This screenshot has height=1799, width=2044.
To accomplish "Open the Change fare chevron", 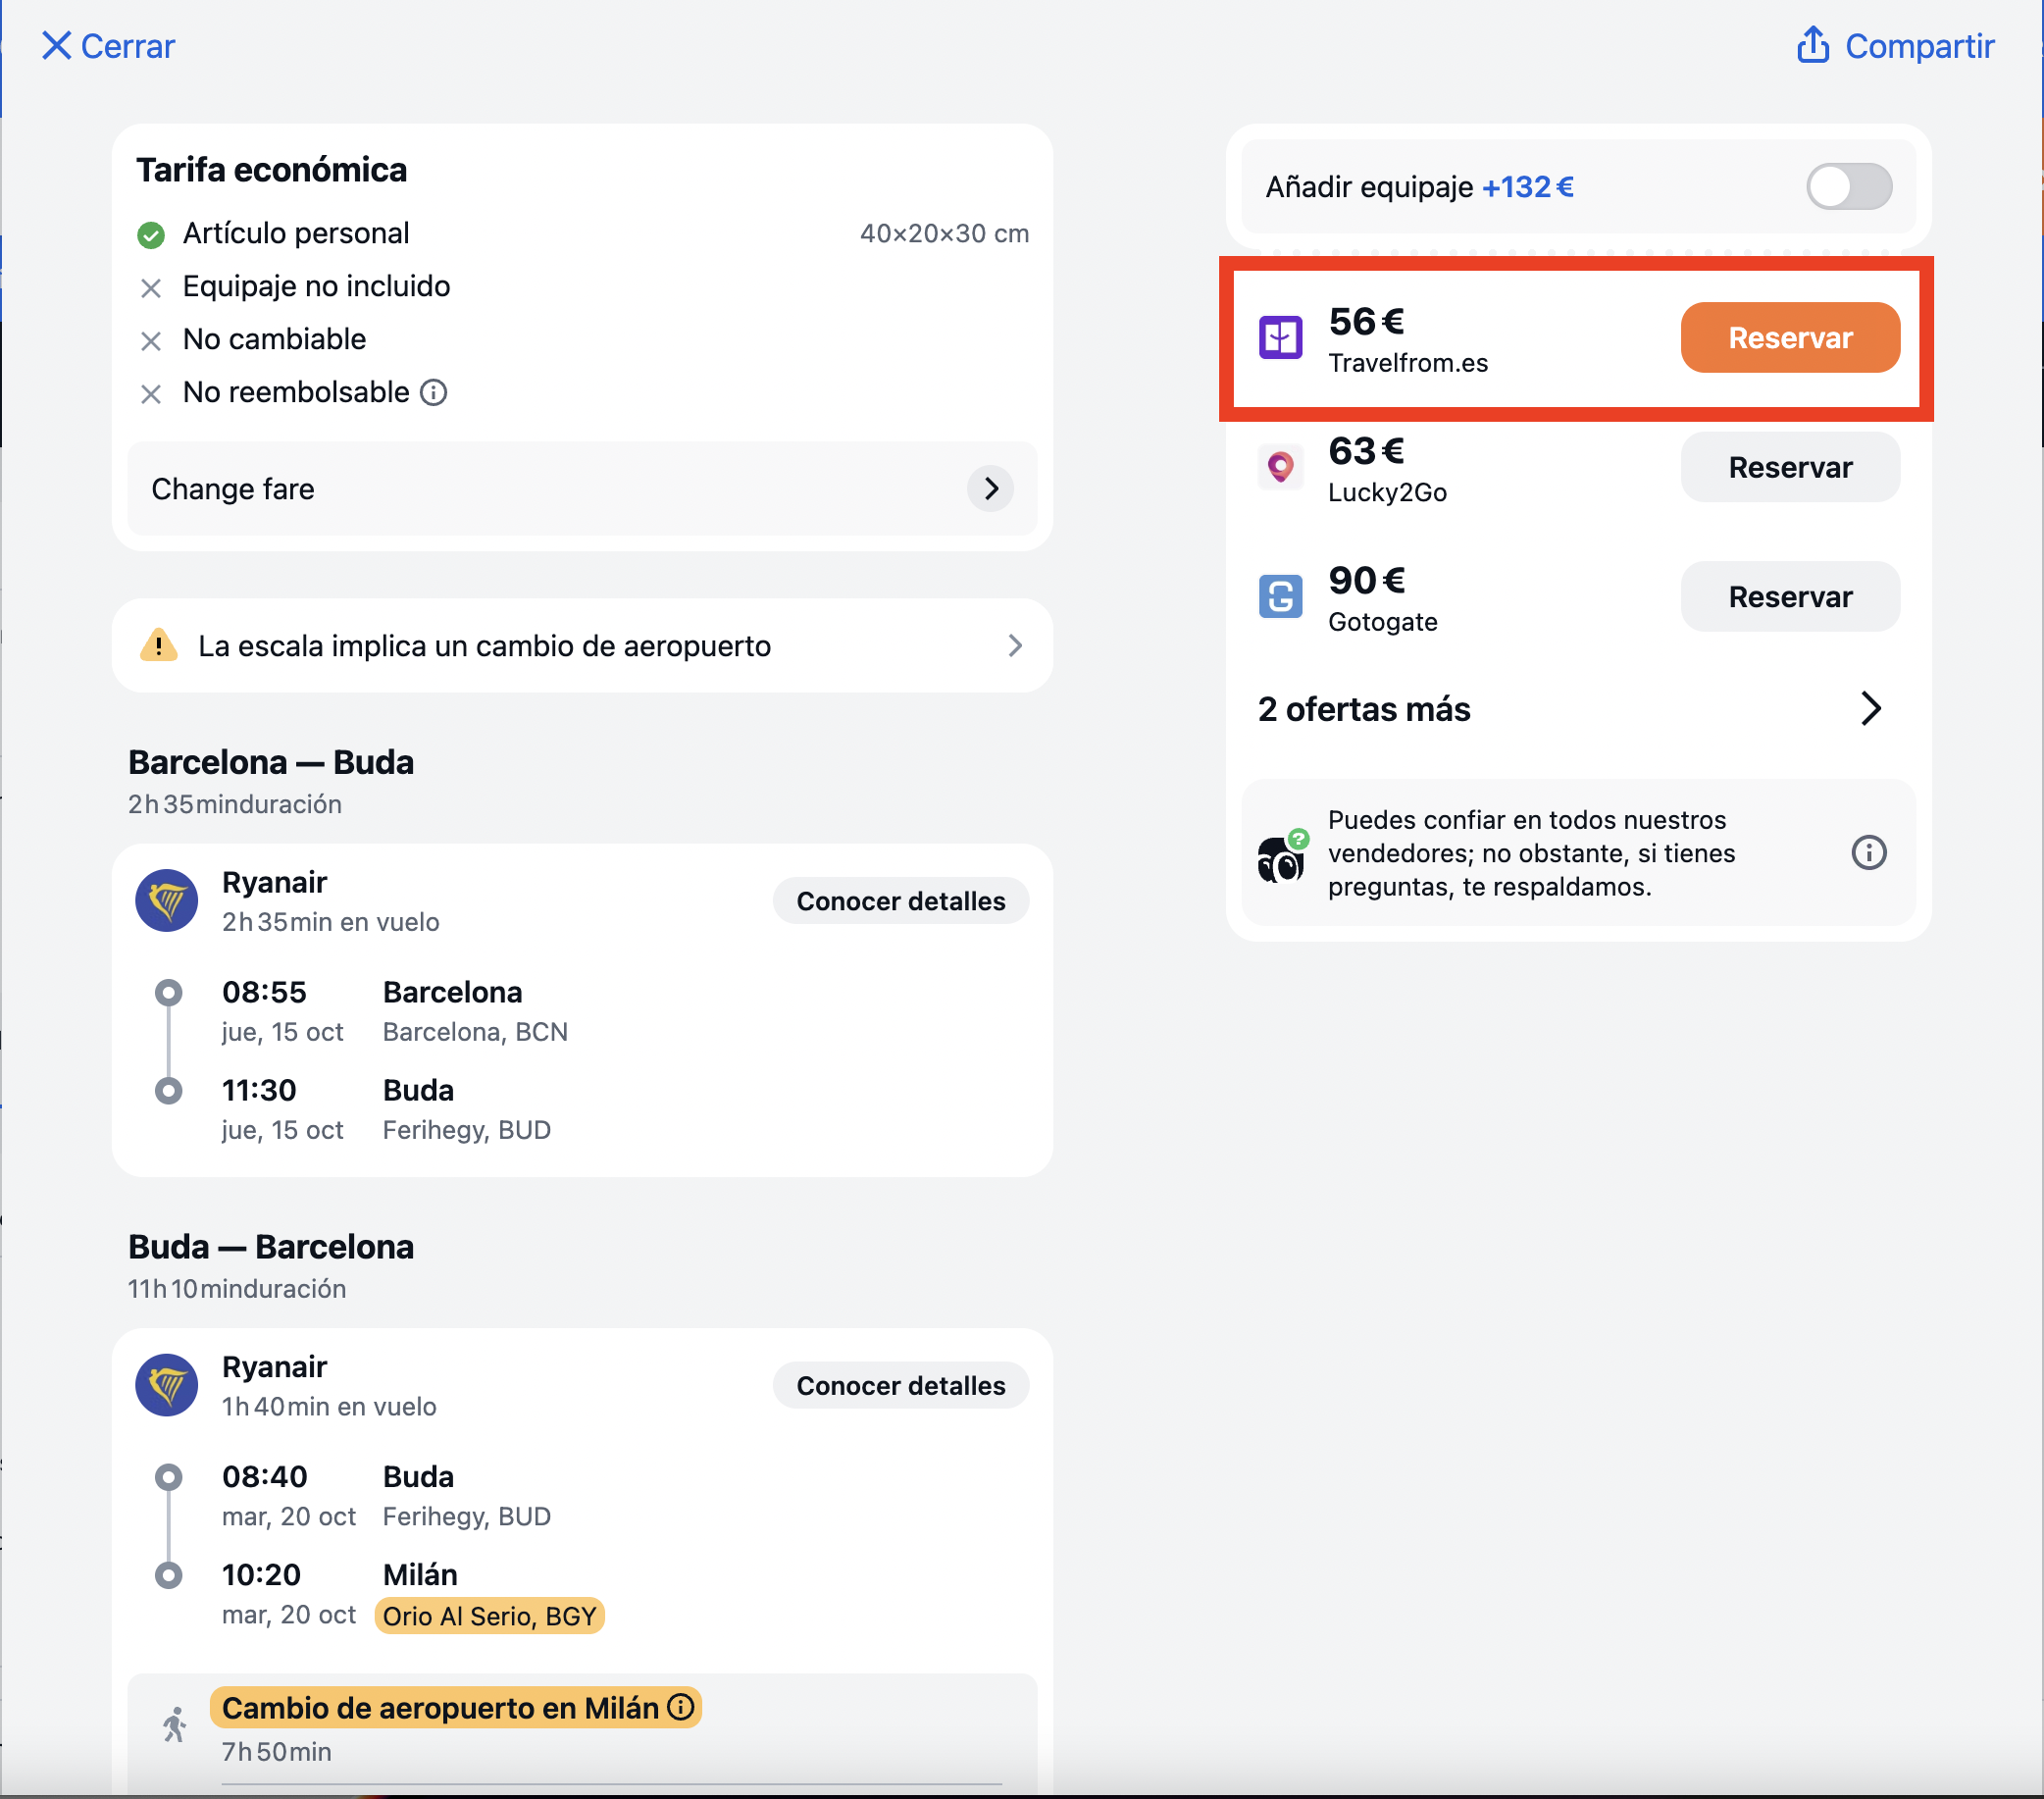I will click(x=990, y=489).
